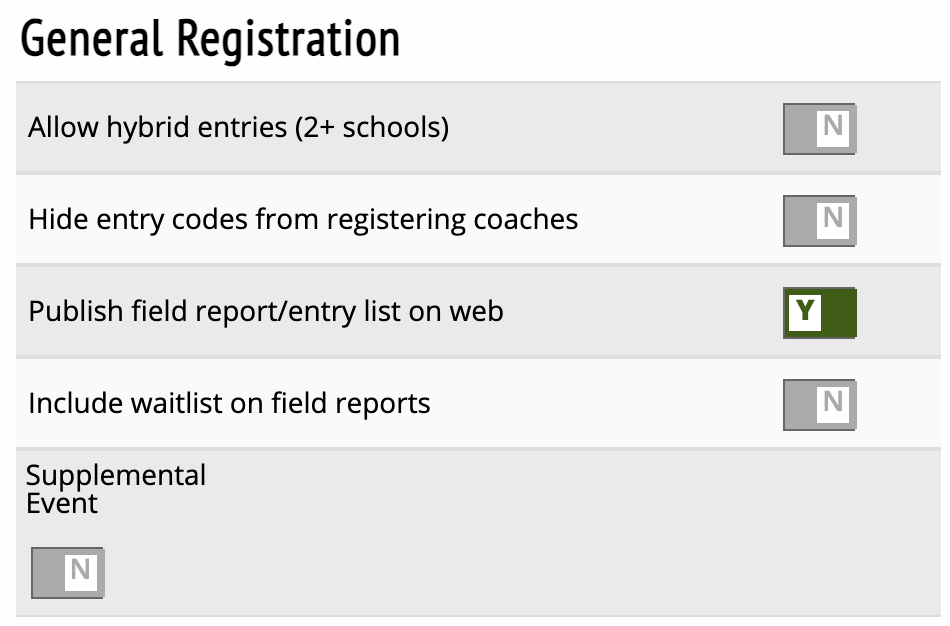Turn on Hide entry codes from coaches

[820, 221]
